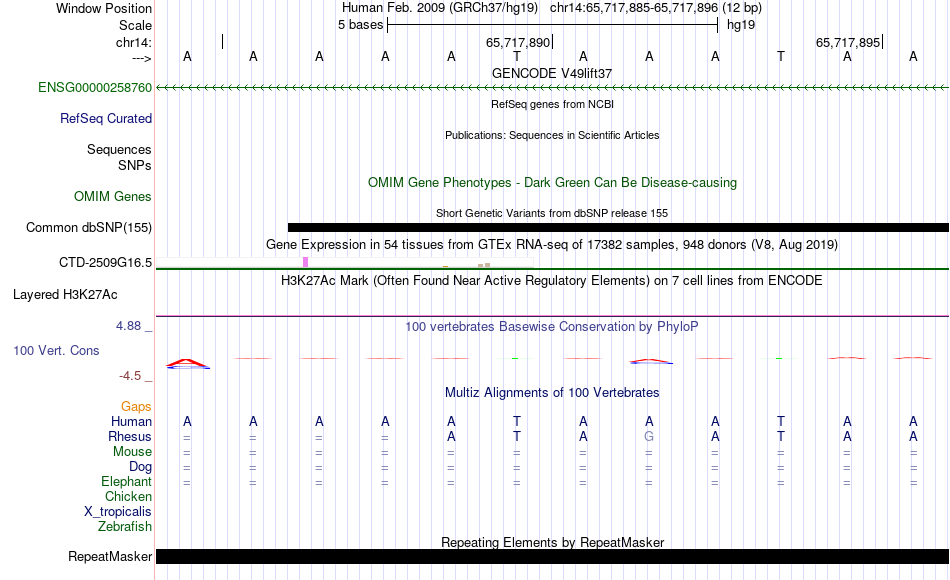Click the pink bar in the GTEx chart
Viewport: 950px width, 580px height.
305,262
